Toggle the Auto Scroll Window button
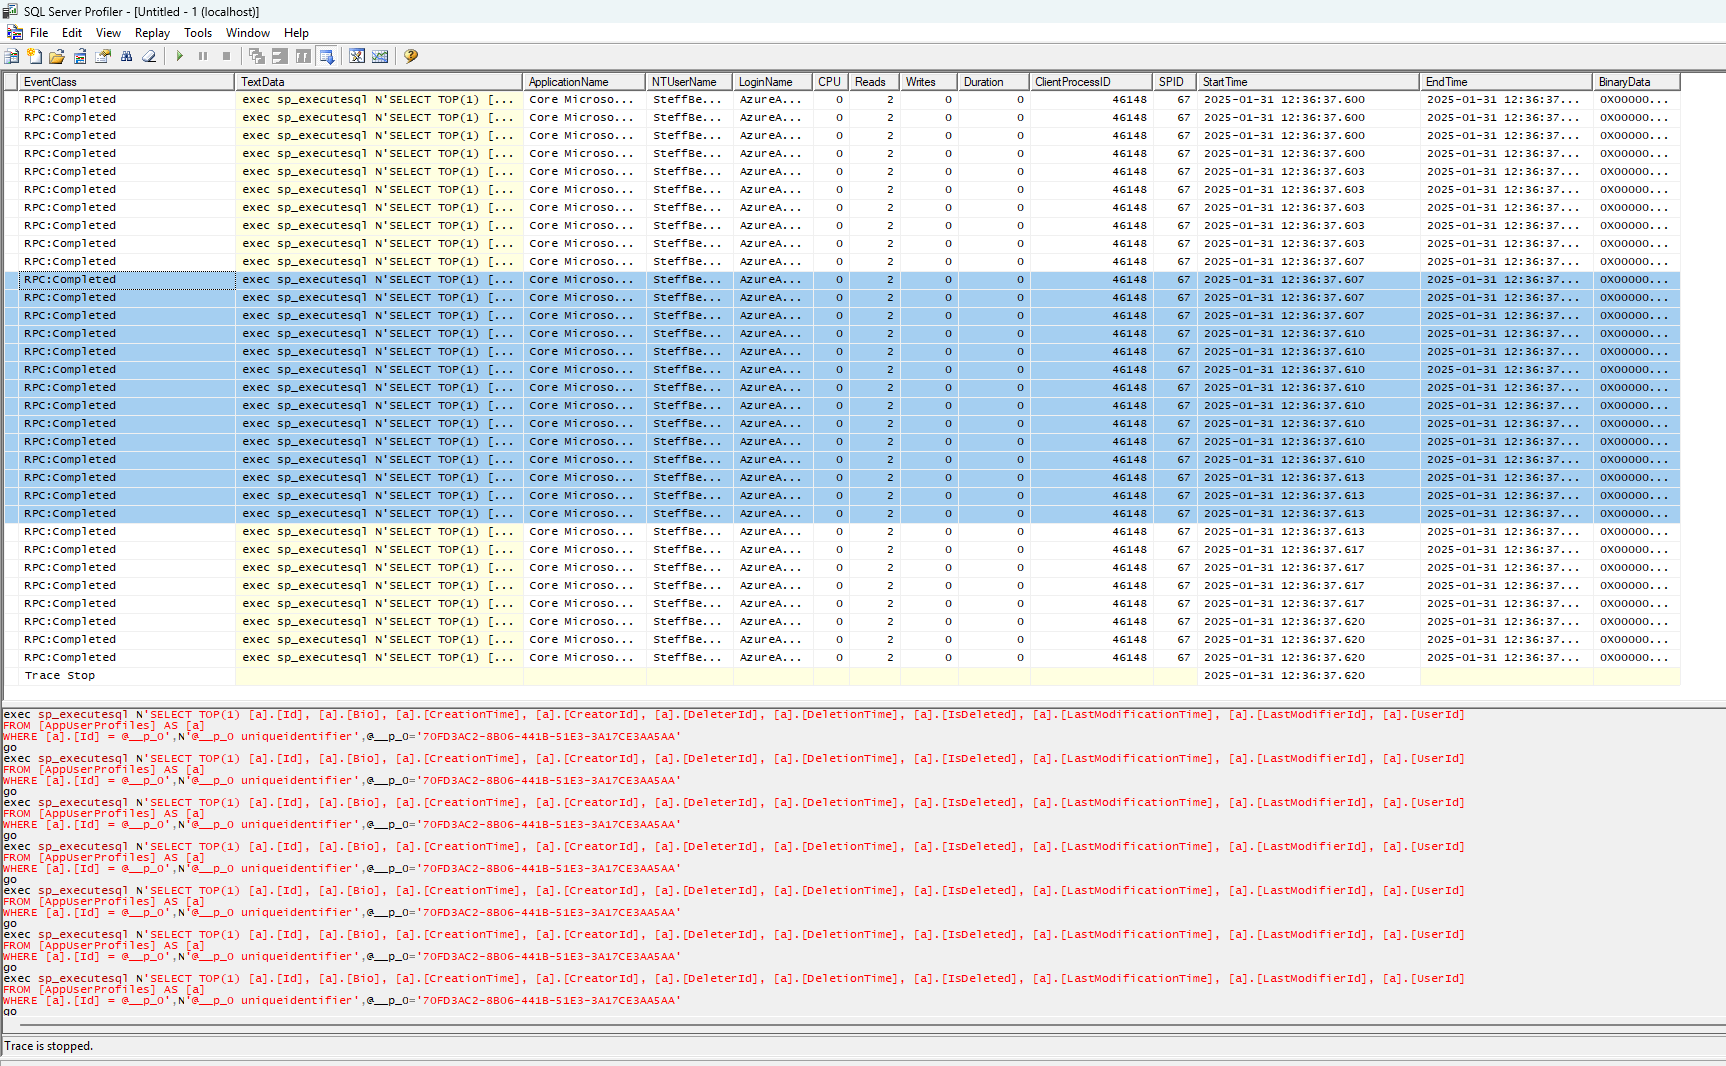The height and width of the screenshot is (1066, 1726). pyautogui.click(x=326, y=57)
